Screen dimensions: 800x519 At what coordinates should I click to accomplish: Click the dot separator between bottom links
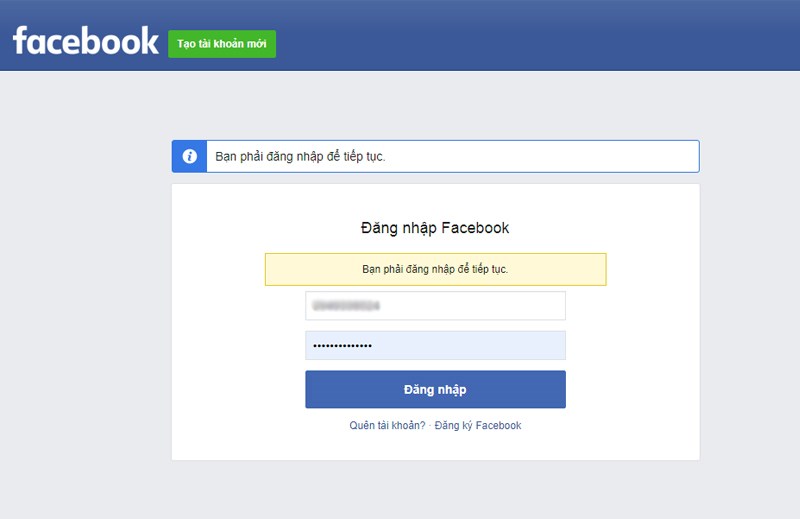tap(430, 425)
